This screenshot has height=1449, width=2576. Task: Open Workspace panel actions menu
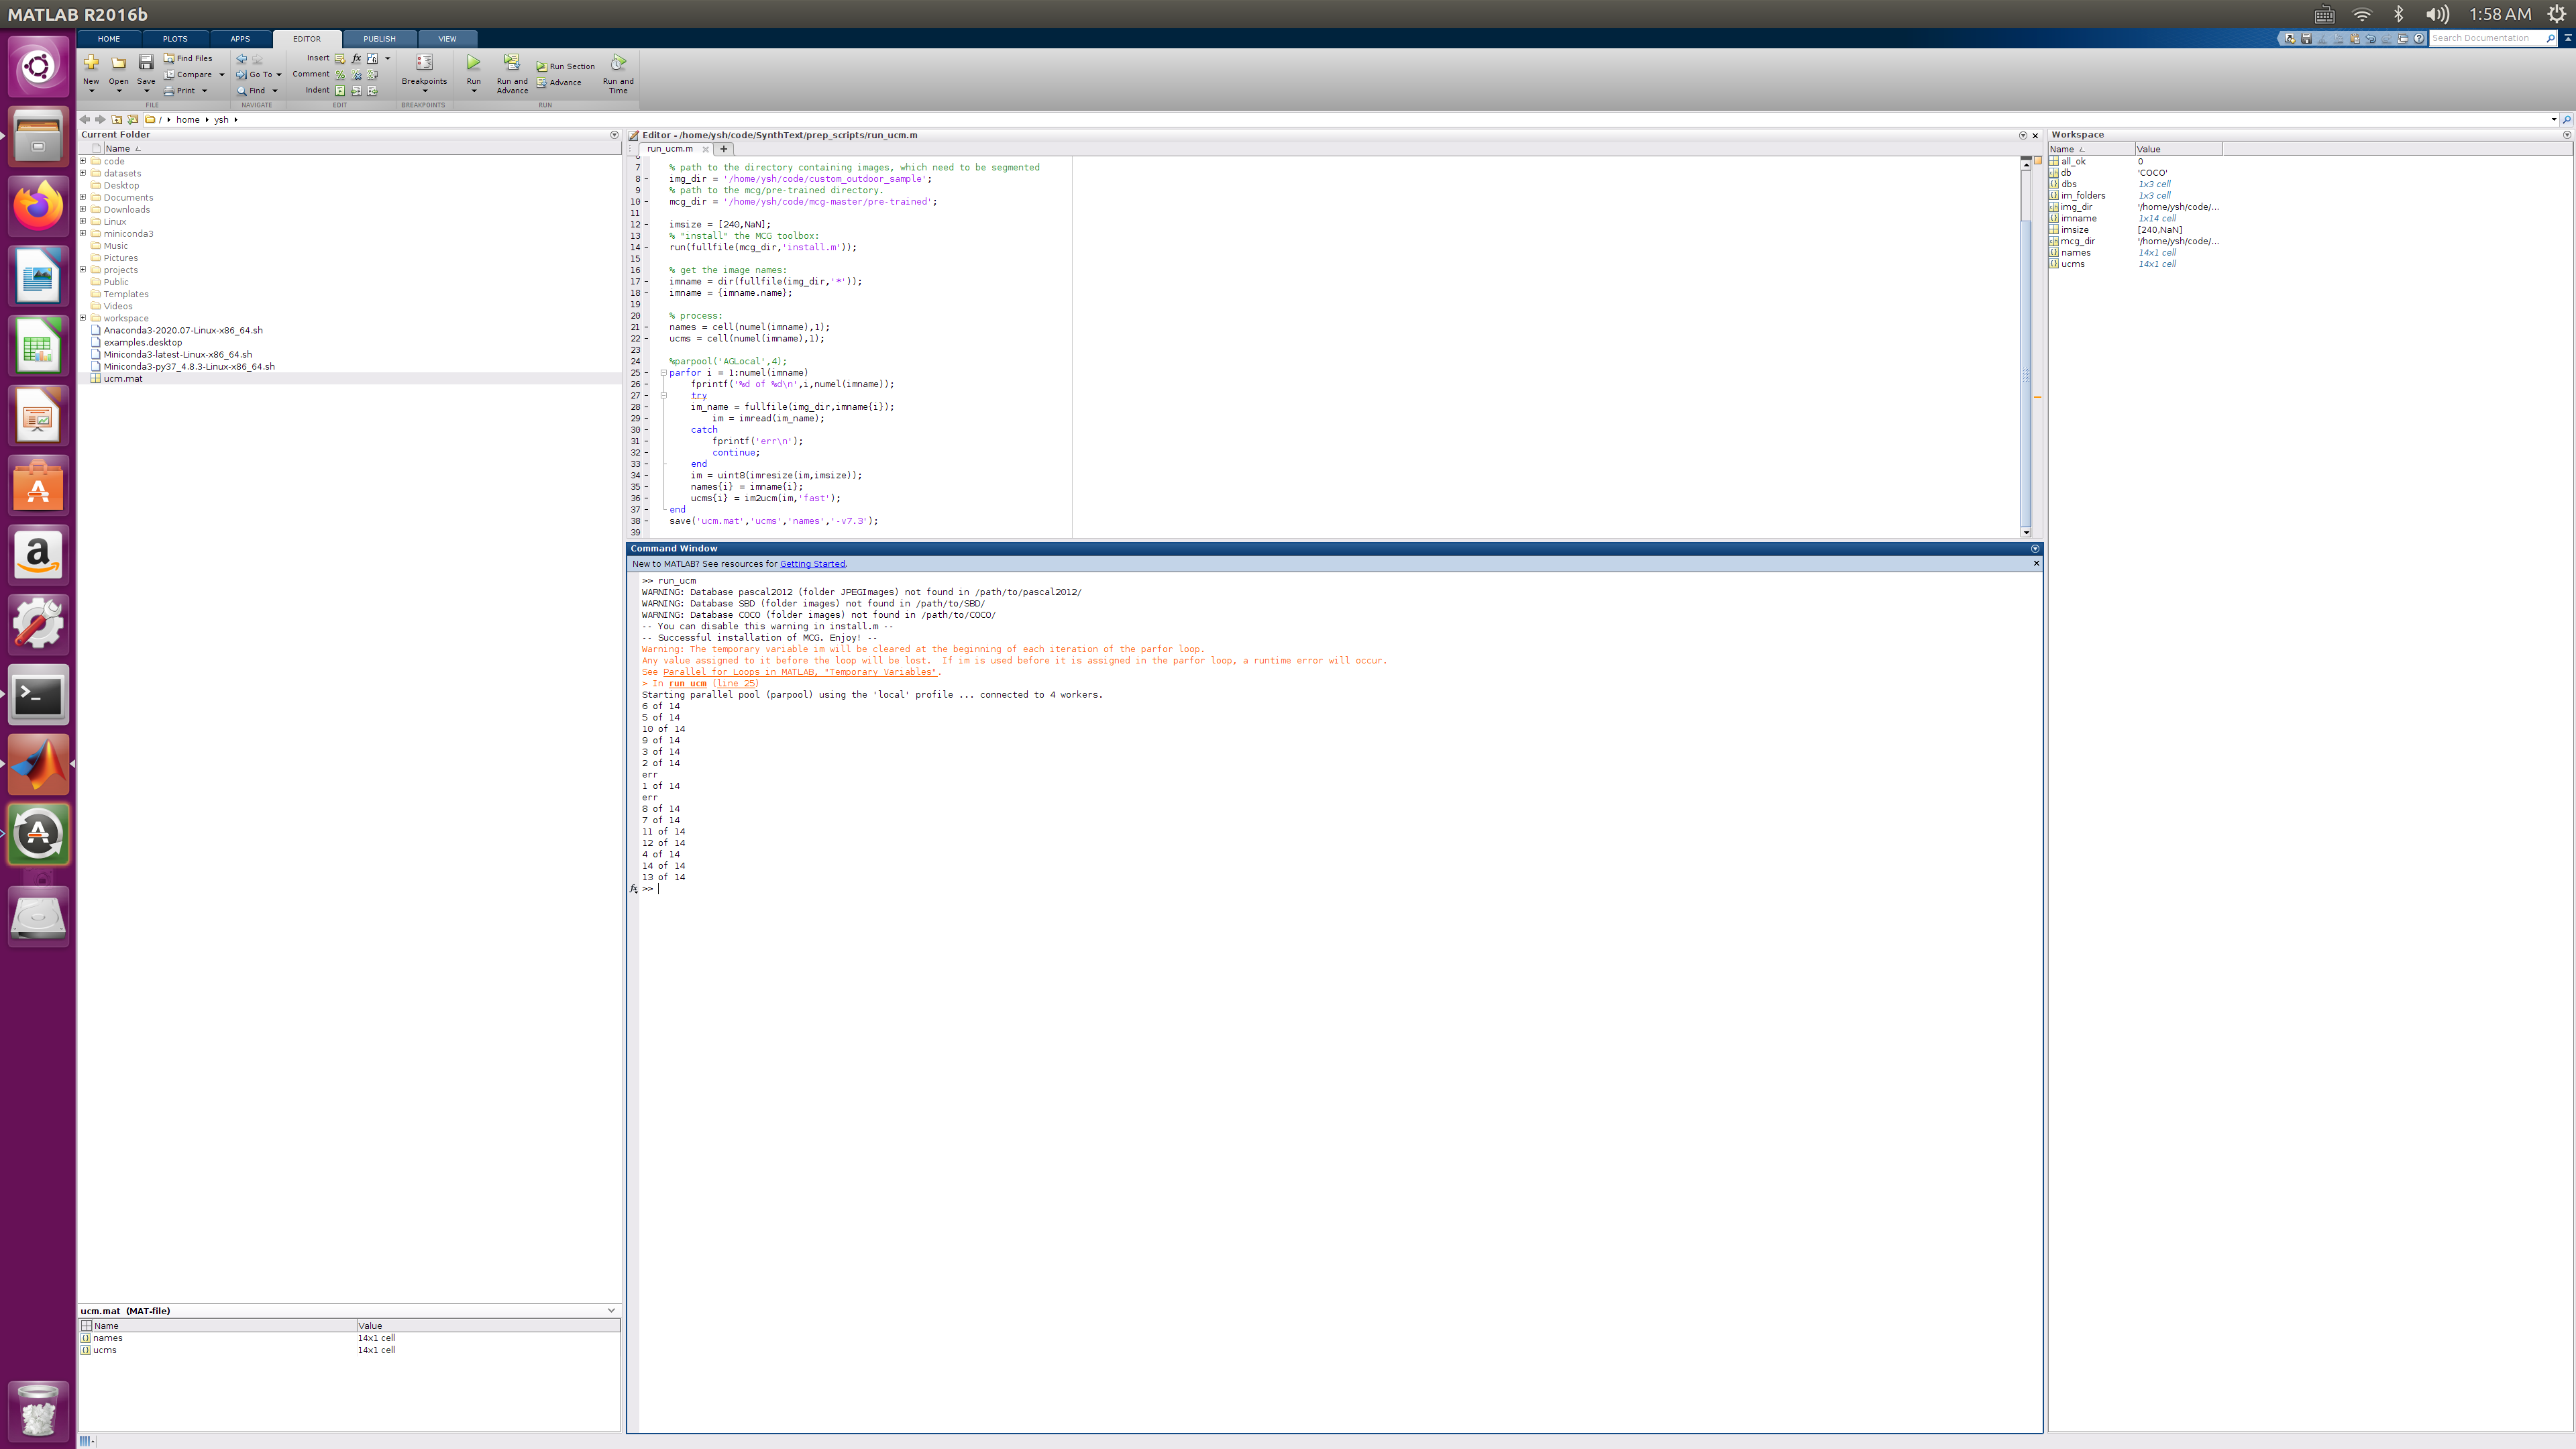[2567, 135]
